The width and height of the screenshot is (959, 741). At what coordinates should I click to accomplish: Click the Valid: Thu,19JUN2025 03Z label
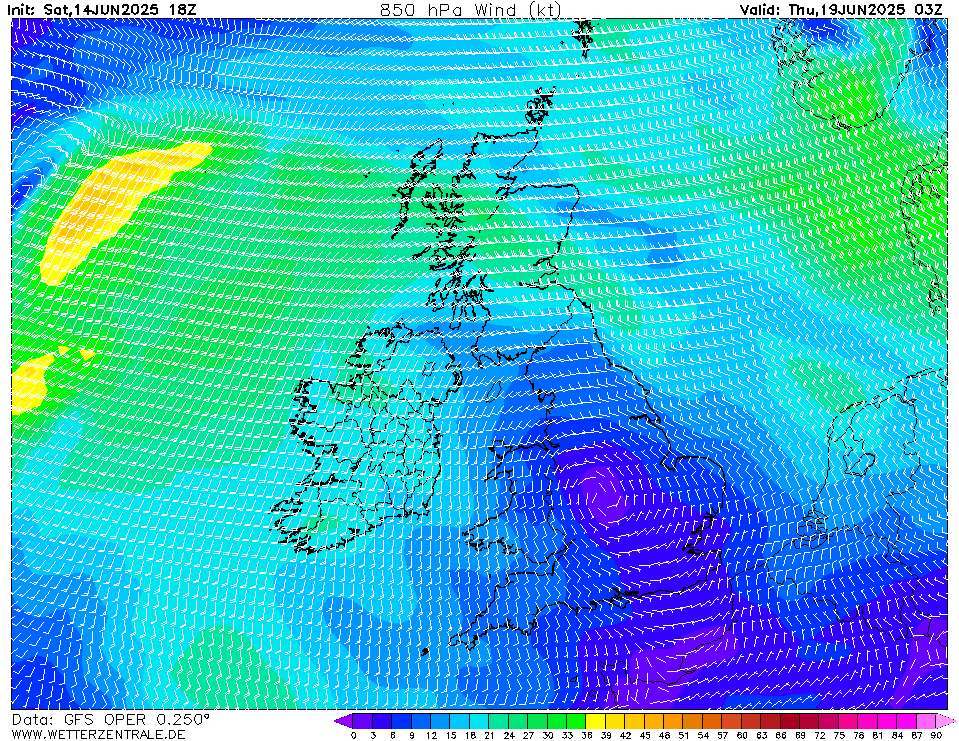(x=842, y=9)
